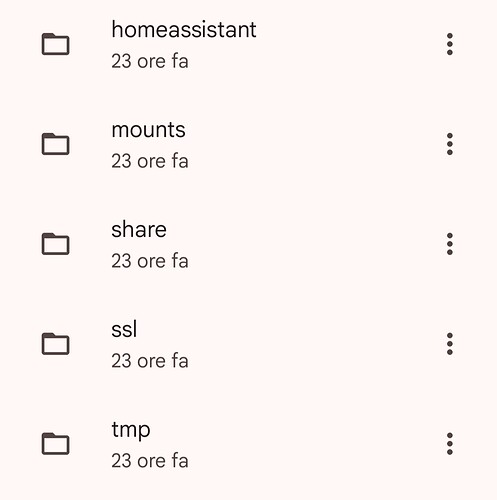Click the mounts folder icon
The image size is (497, 500).
(55, 144)
